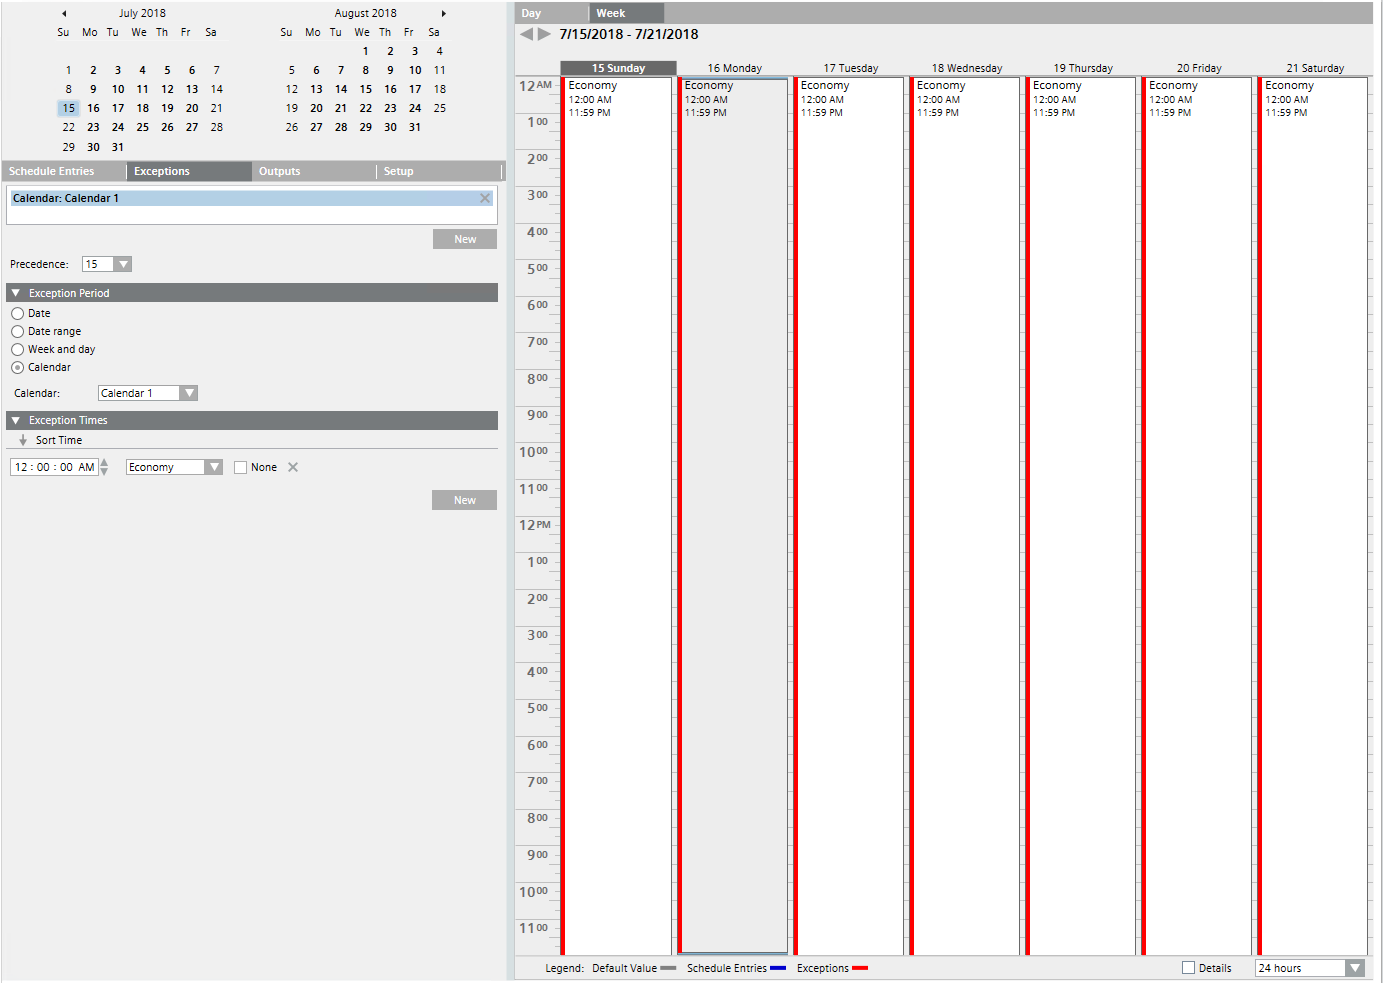The width and height of the screenshot is (1383, 983).
Task: Select the Date range exception period option
Action: tap(16, 331)
